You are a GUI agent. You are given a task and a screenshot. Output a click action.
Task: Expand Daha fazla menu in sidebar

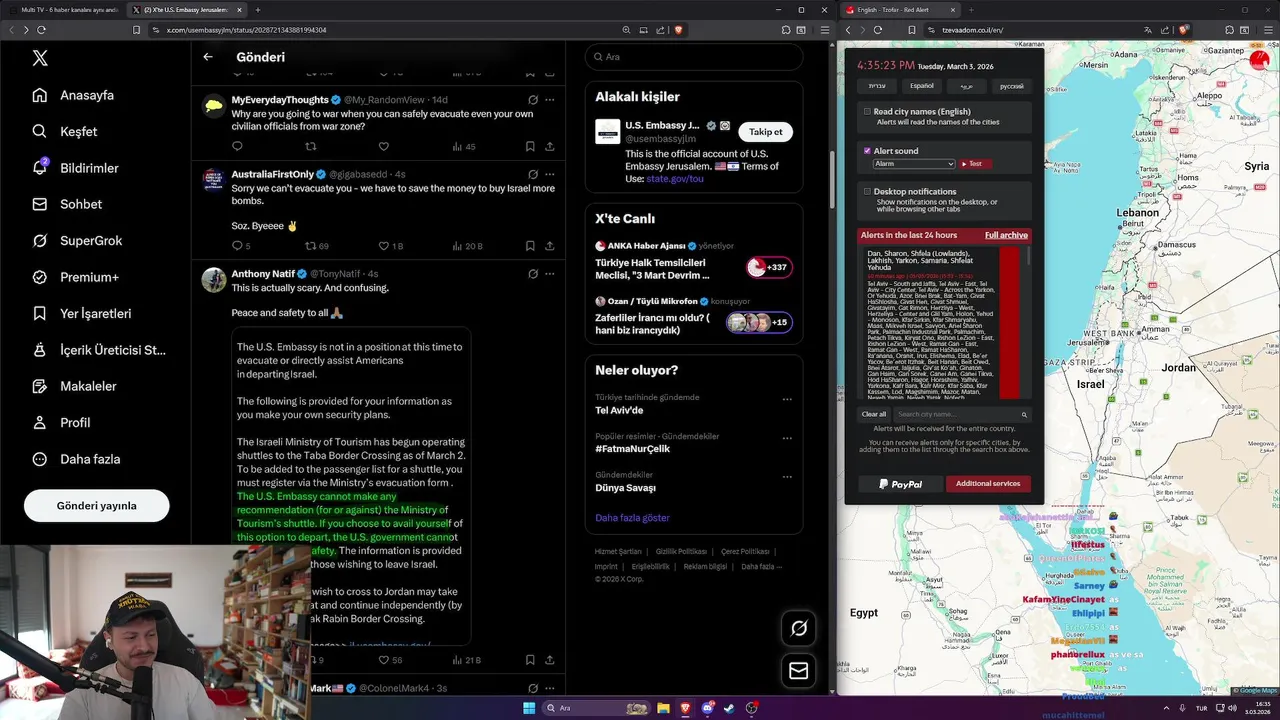tap(76, 459)
